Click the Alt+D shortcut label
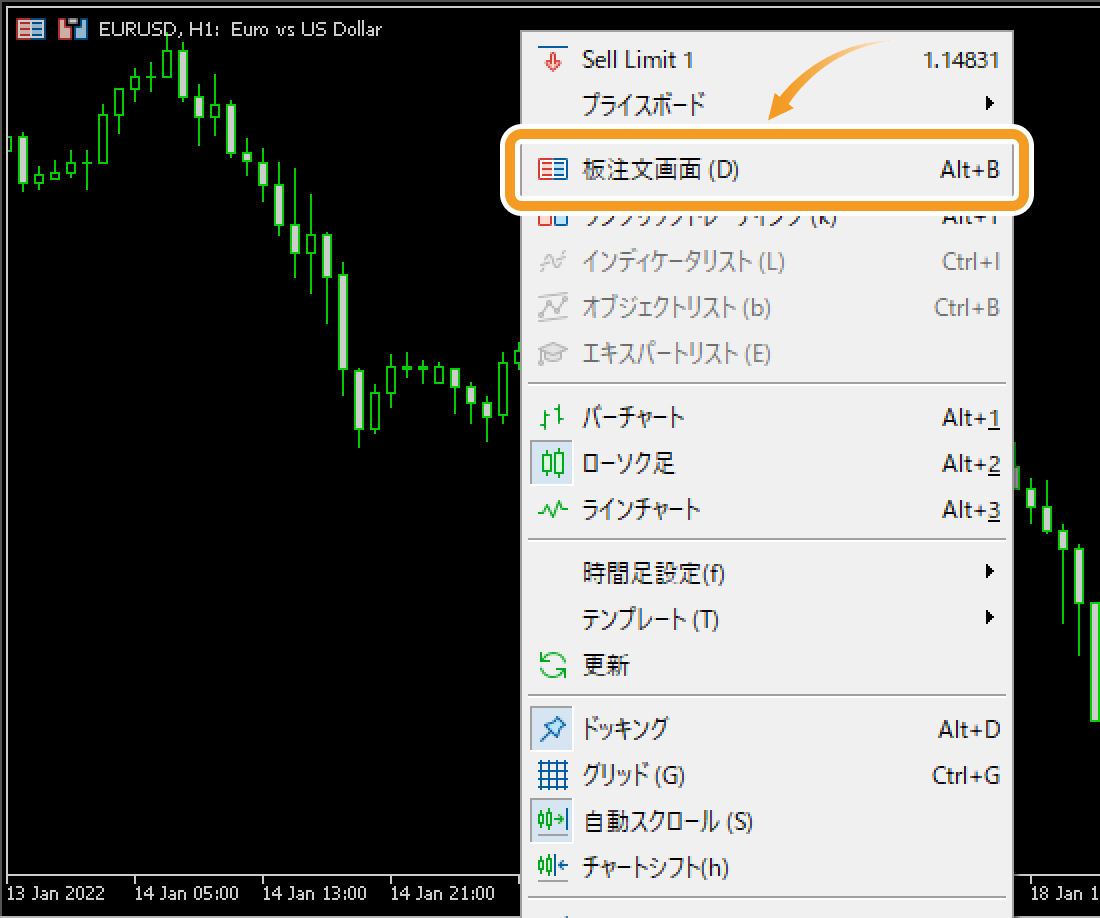 (969, 729)
